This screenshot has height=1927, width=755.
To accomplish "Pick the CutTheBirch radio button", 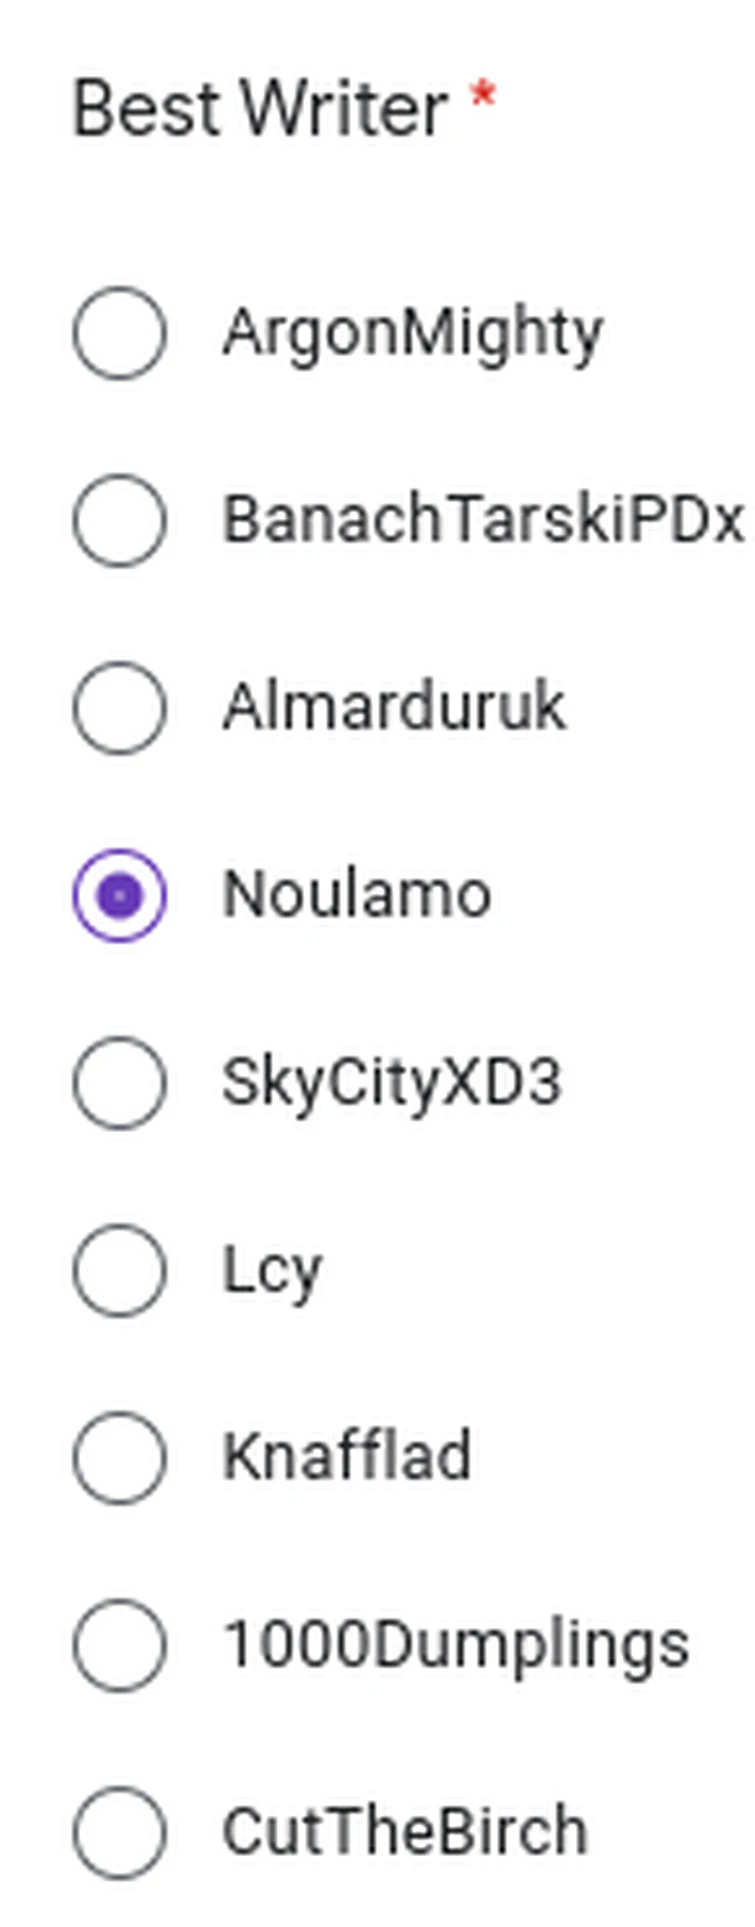I will [x=119, y=1832].
